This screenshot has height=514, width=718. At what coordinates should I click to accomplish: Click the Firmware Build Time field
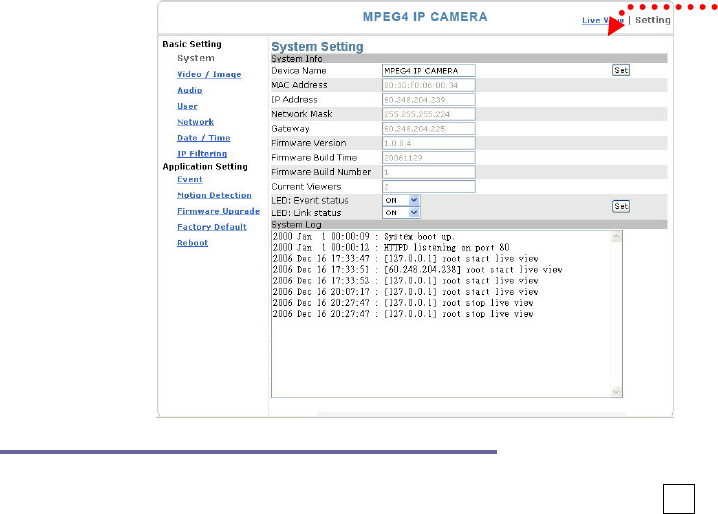point(429,158)
